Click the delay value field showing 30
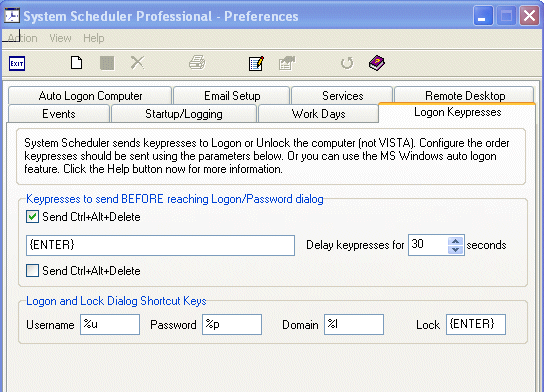The height and width of the screenshot is (392, 544). pyautogui.click(x=428, y=245)
